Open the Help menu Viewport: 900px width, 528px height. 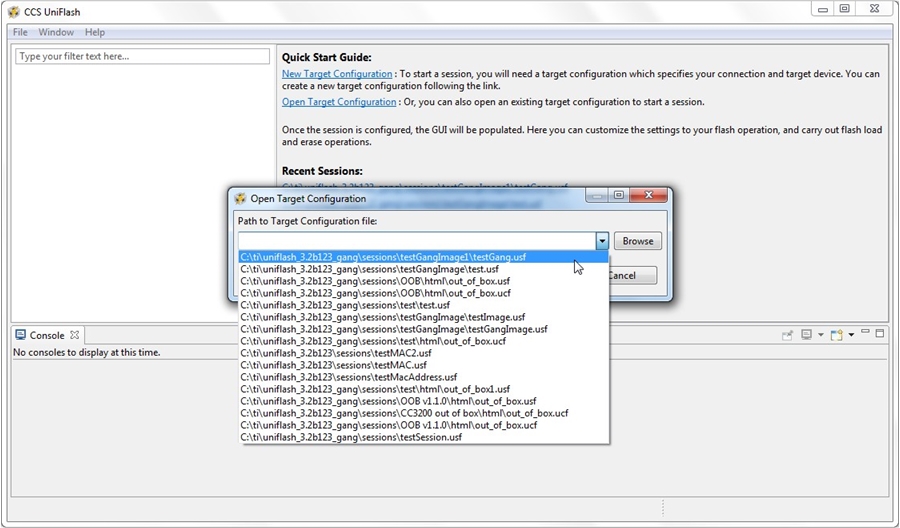coord(95,32)
